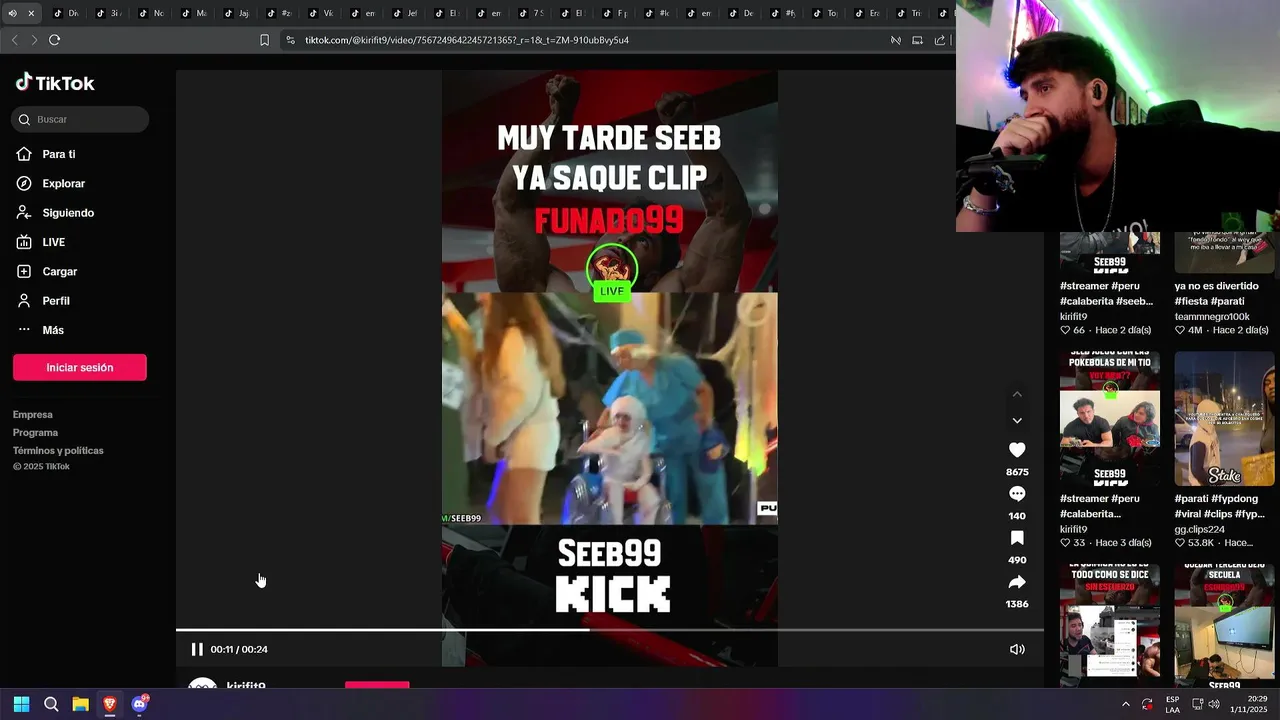Like the video with heart icon
This screenshot has width=1280, height=720.
(x=1017, y=450)
